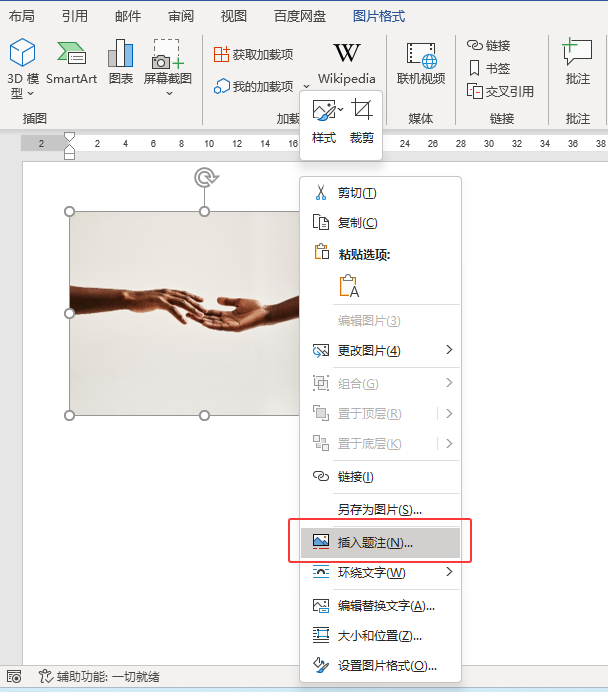The image size is (608, 692).
Task: Open the 屏幕截图 screenshot tool
Action: point(168,67)
